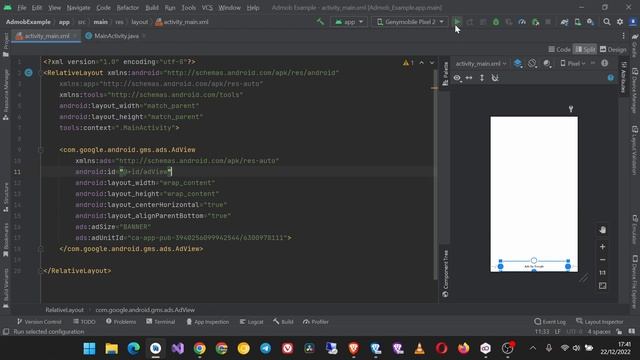Image resolution: width=640 pixels, height=360 pixels.
Task: Click Apply Changes and Restart Activity icon
Action: pos(470,22)
